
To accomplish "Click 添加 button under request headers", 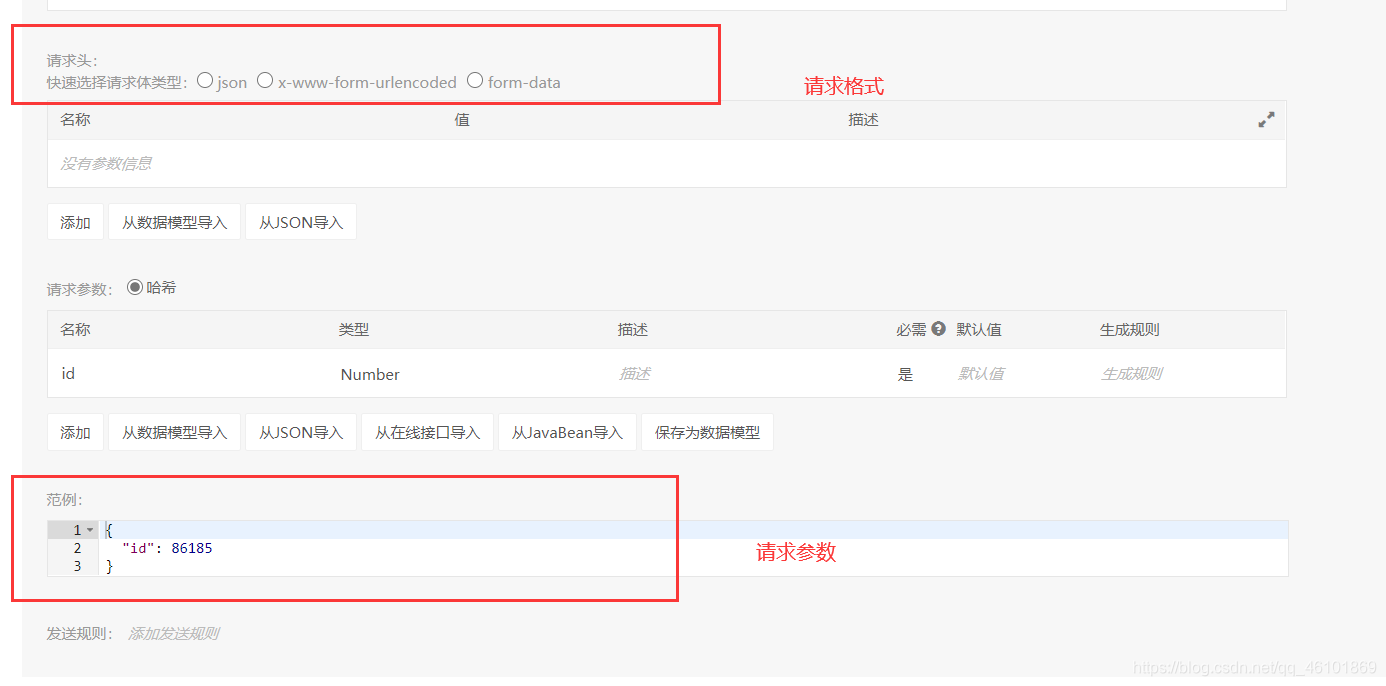I will tap(75, 222).
